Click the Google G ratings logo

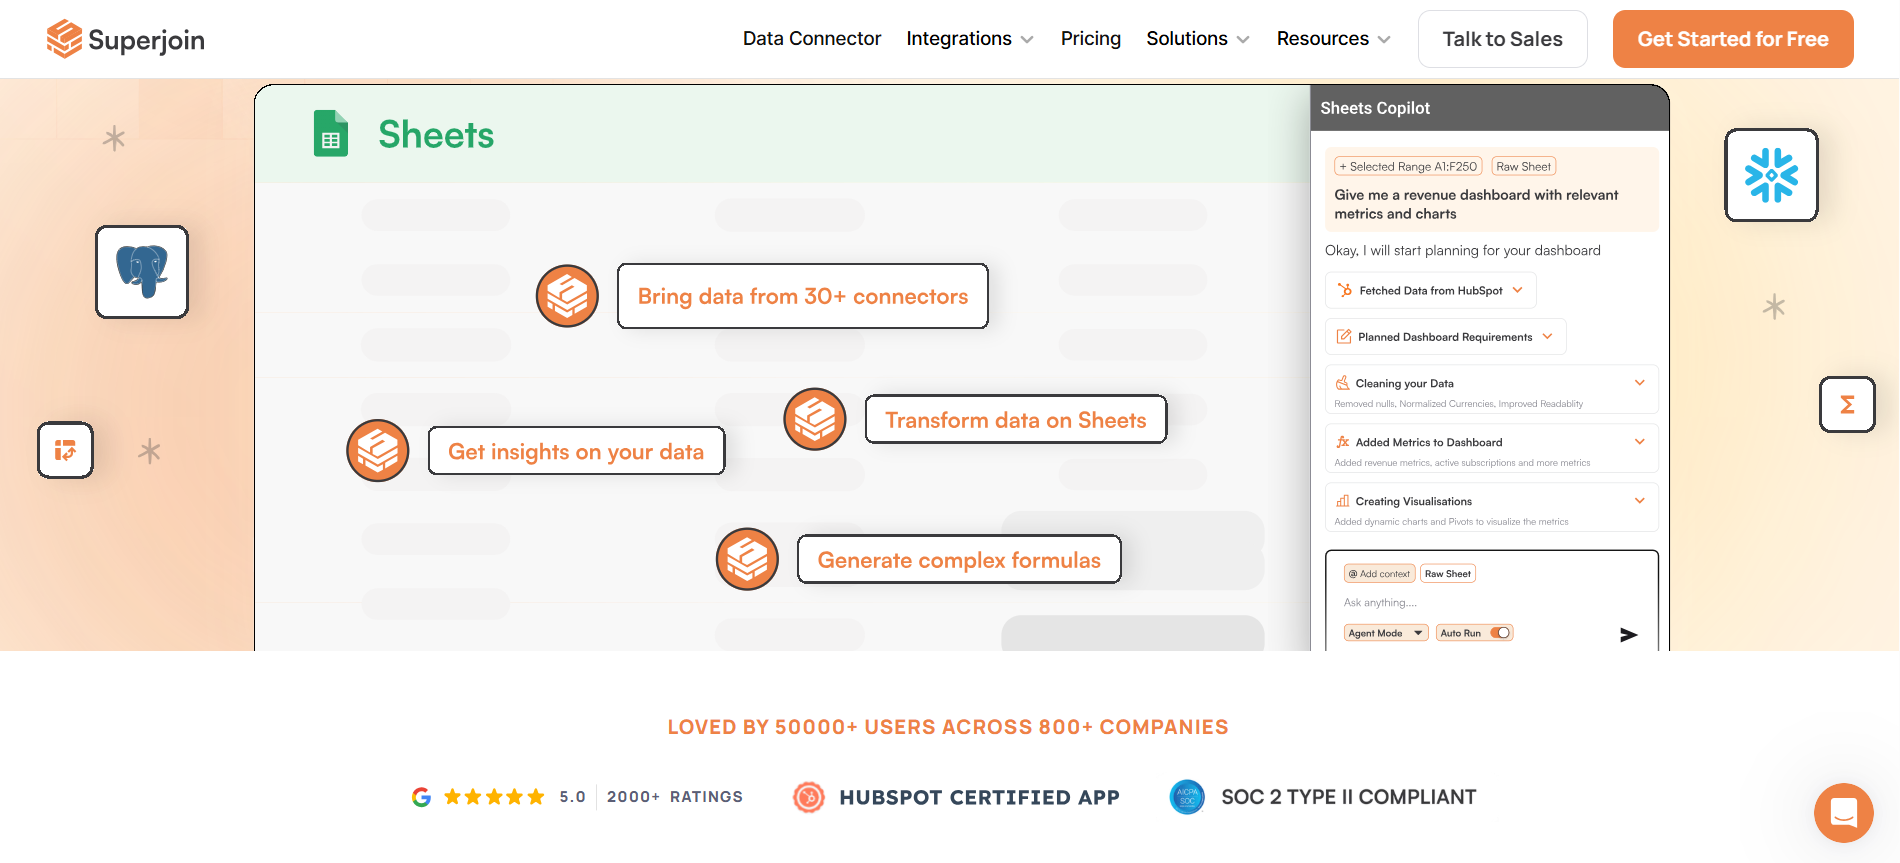421,797
